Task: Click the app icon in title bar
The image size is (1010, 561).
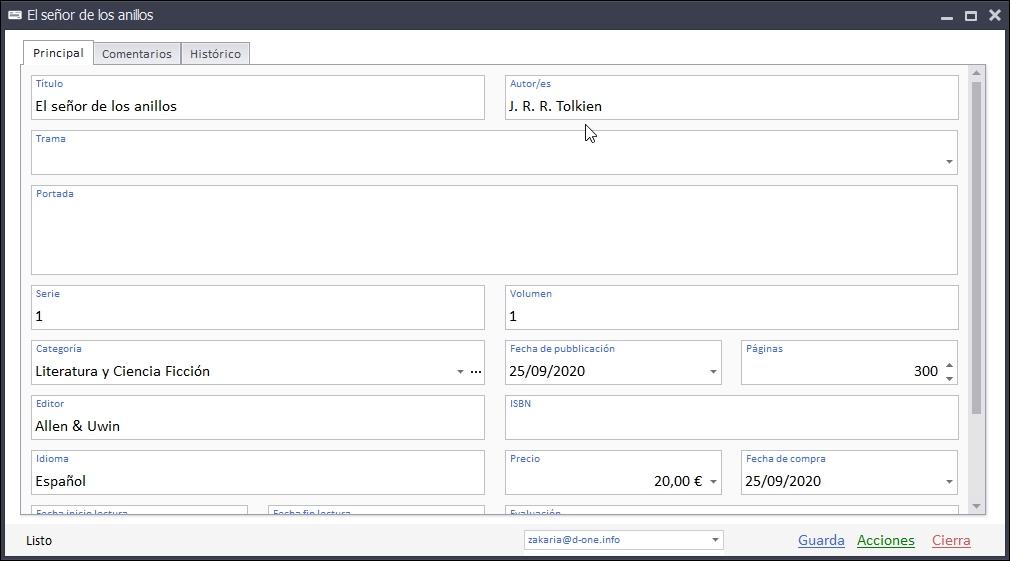Action: click(x=15, y=16)
